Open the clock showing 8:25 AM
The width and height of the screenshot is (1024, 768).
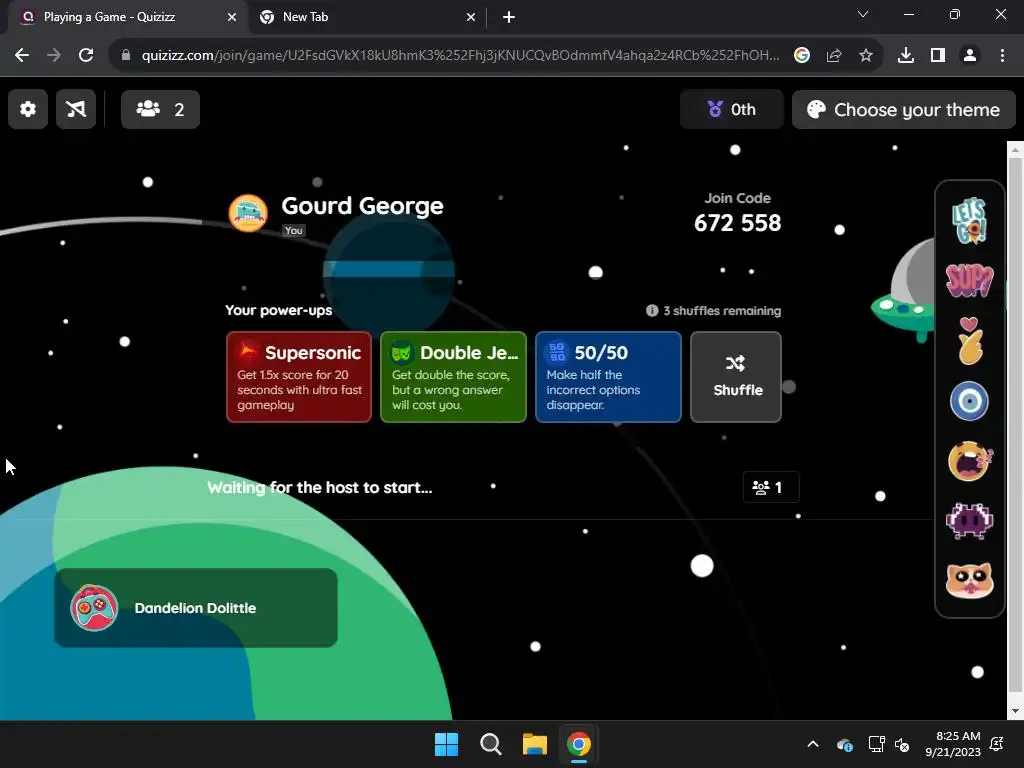pyautogui.click(x=953, y=744)
